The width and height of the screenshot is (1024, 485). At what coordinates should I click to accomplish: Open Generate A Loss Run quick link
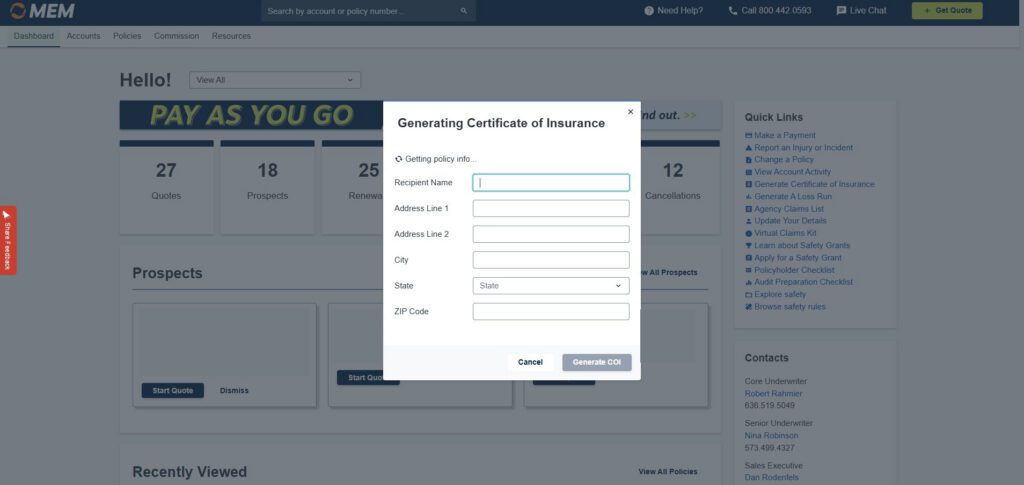click(x=793, y=196)
